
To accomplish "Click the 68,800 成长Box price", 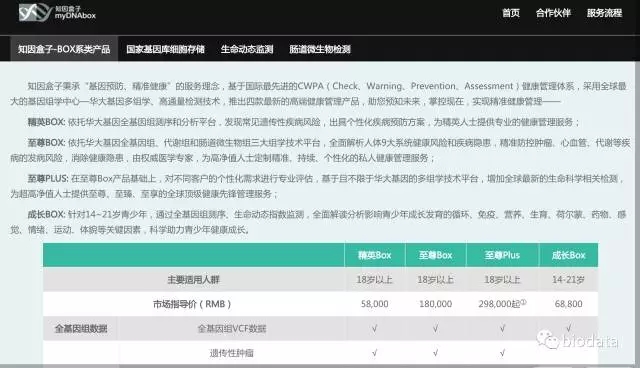I will [569, 304].
